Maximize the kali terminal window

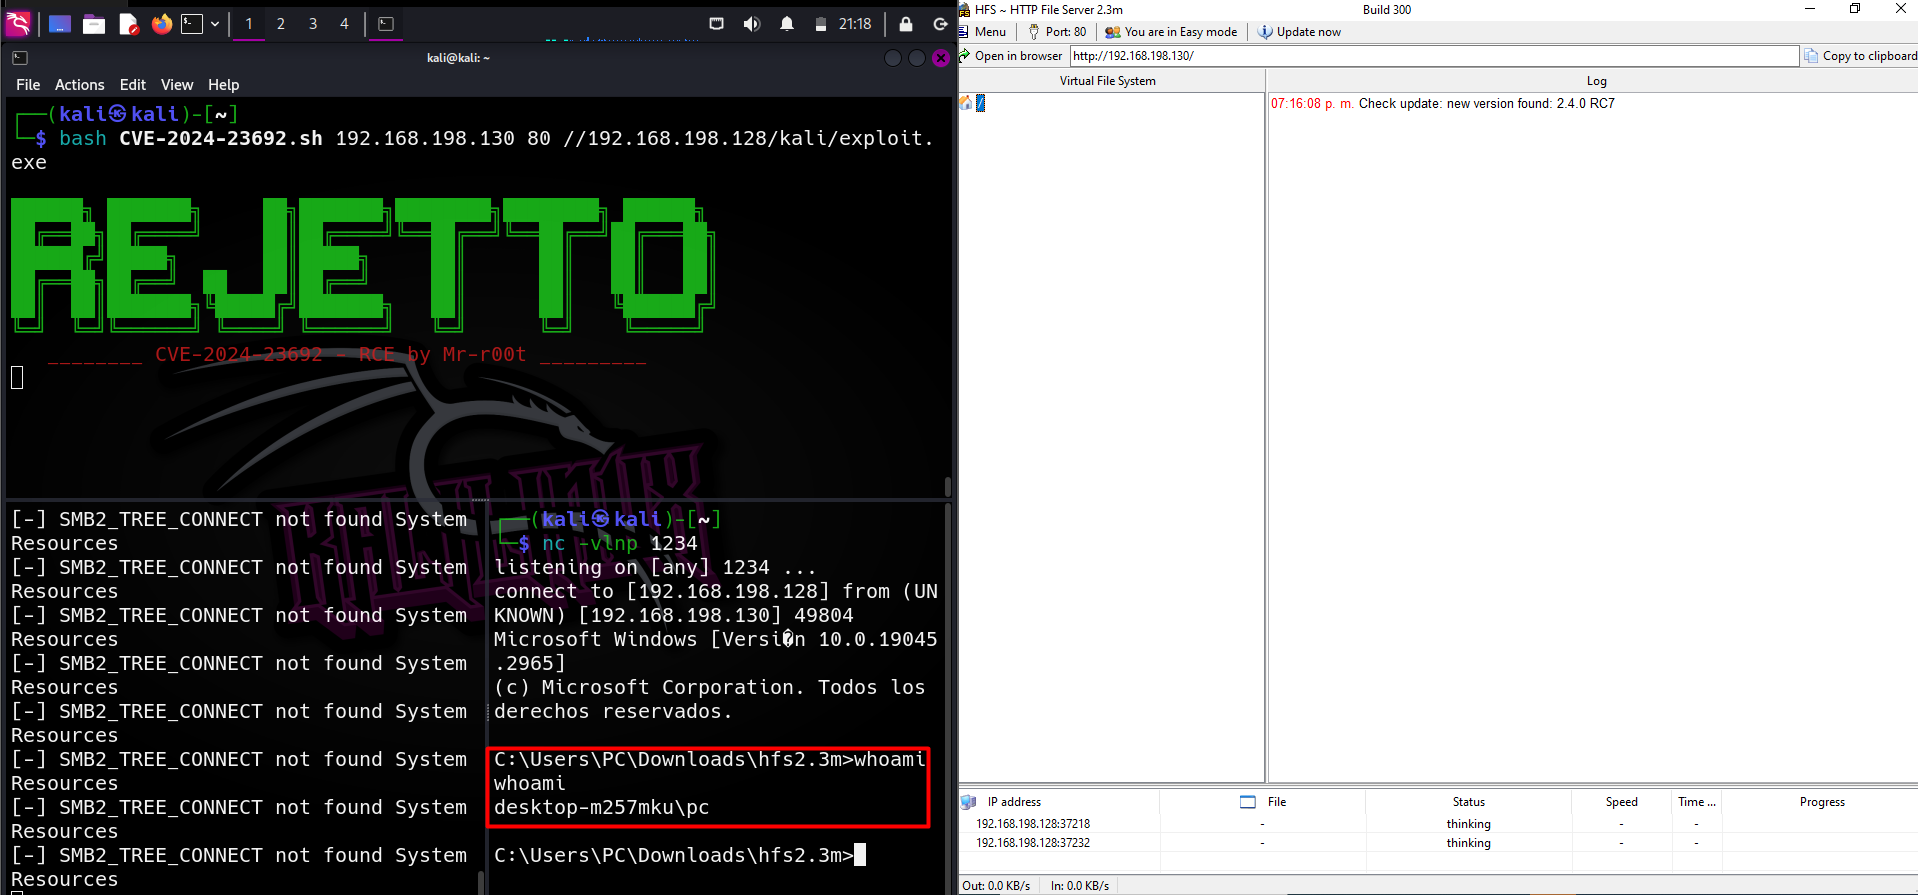917,58
